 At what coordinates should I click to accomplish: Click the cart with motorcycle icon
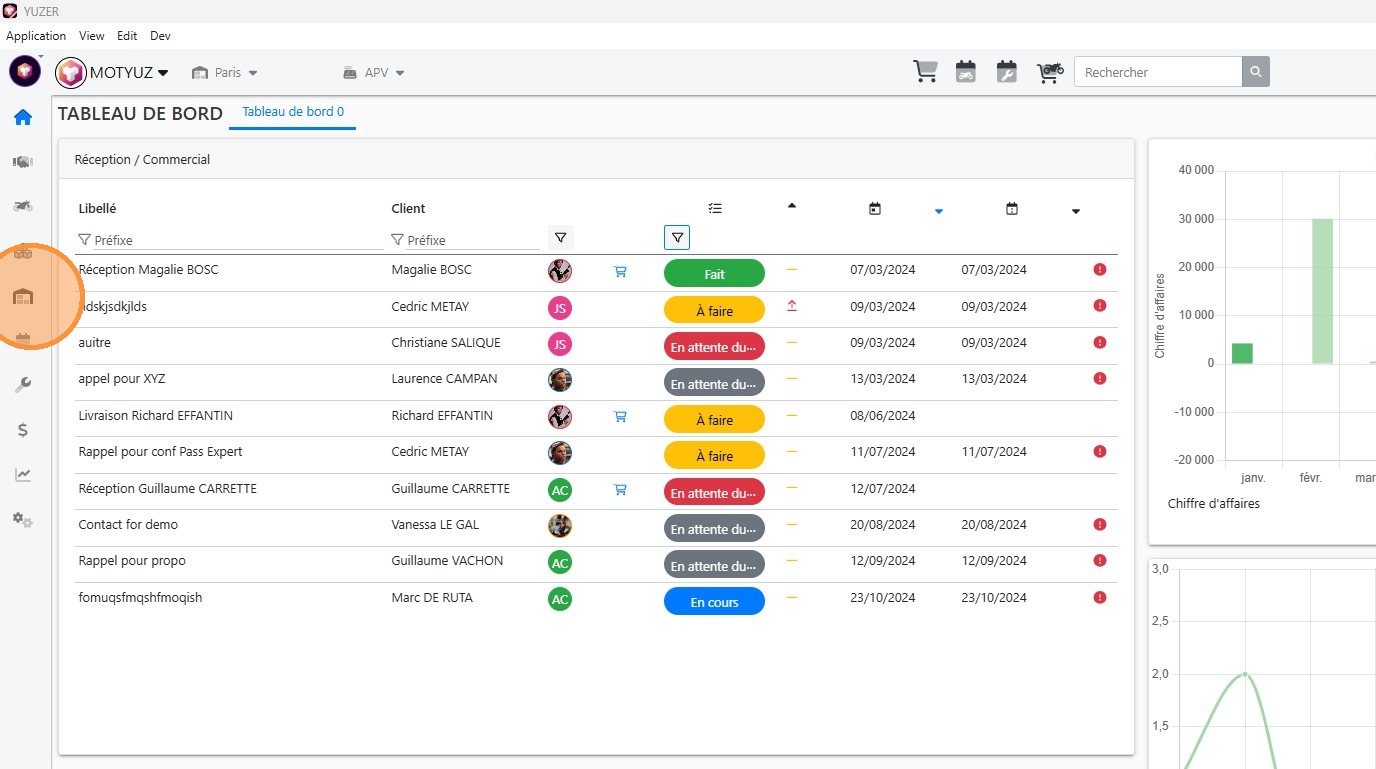[x=1049, y=72]
